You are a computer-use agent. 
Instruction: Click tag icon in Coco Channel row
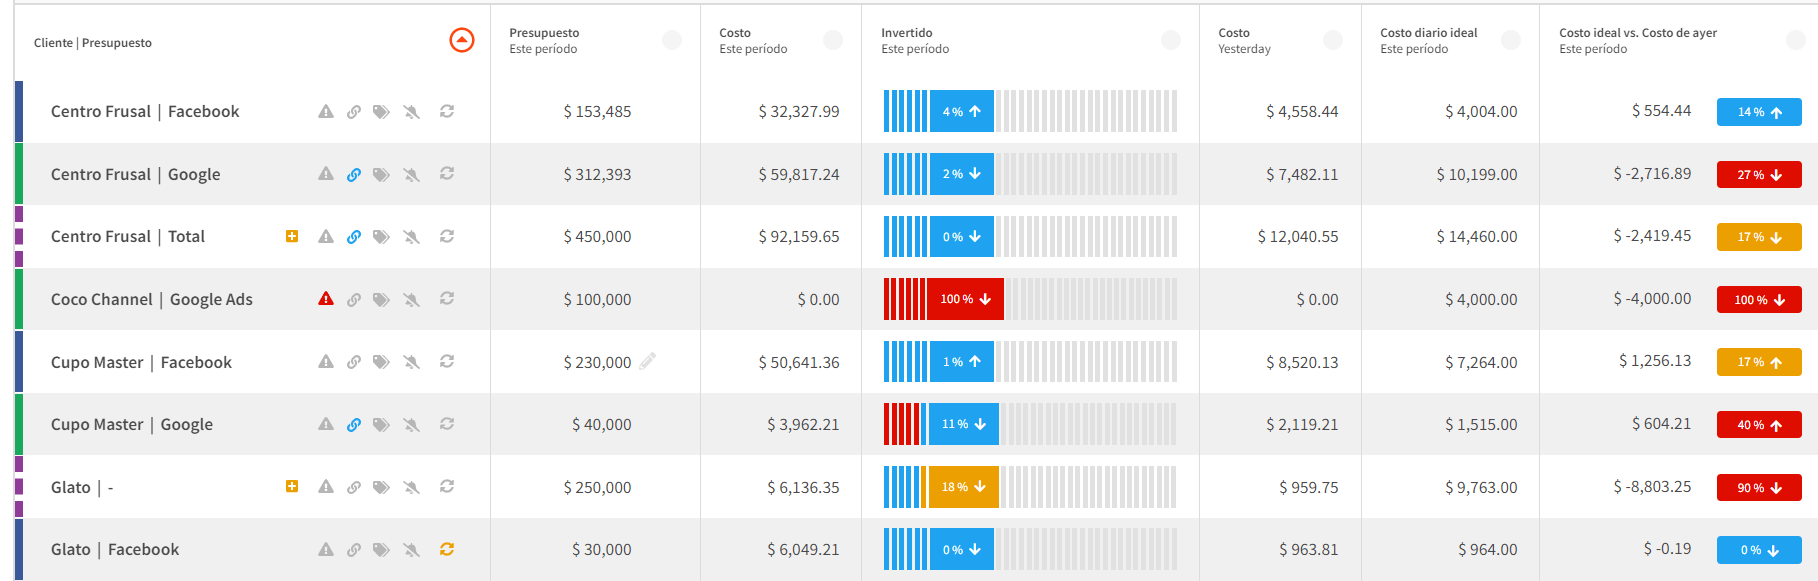[x=381, y=299]
